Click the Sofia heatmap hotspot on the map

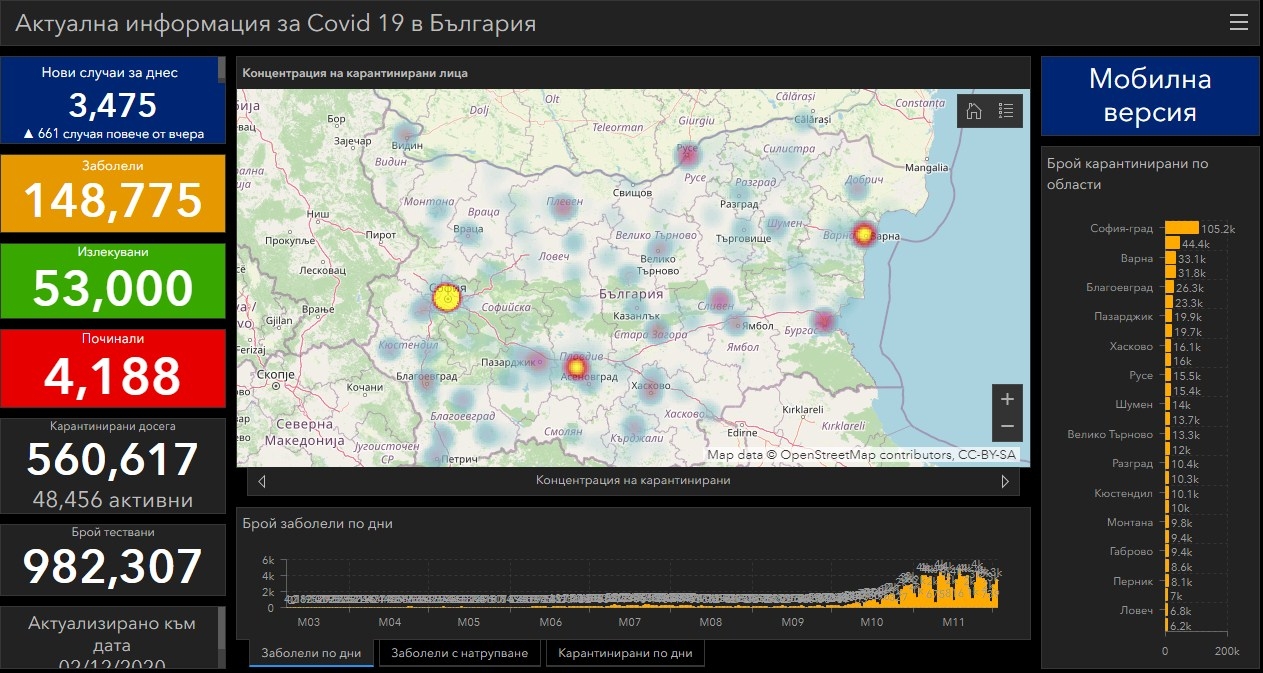click(x=446, y=297)
